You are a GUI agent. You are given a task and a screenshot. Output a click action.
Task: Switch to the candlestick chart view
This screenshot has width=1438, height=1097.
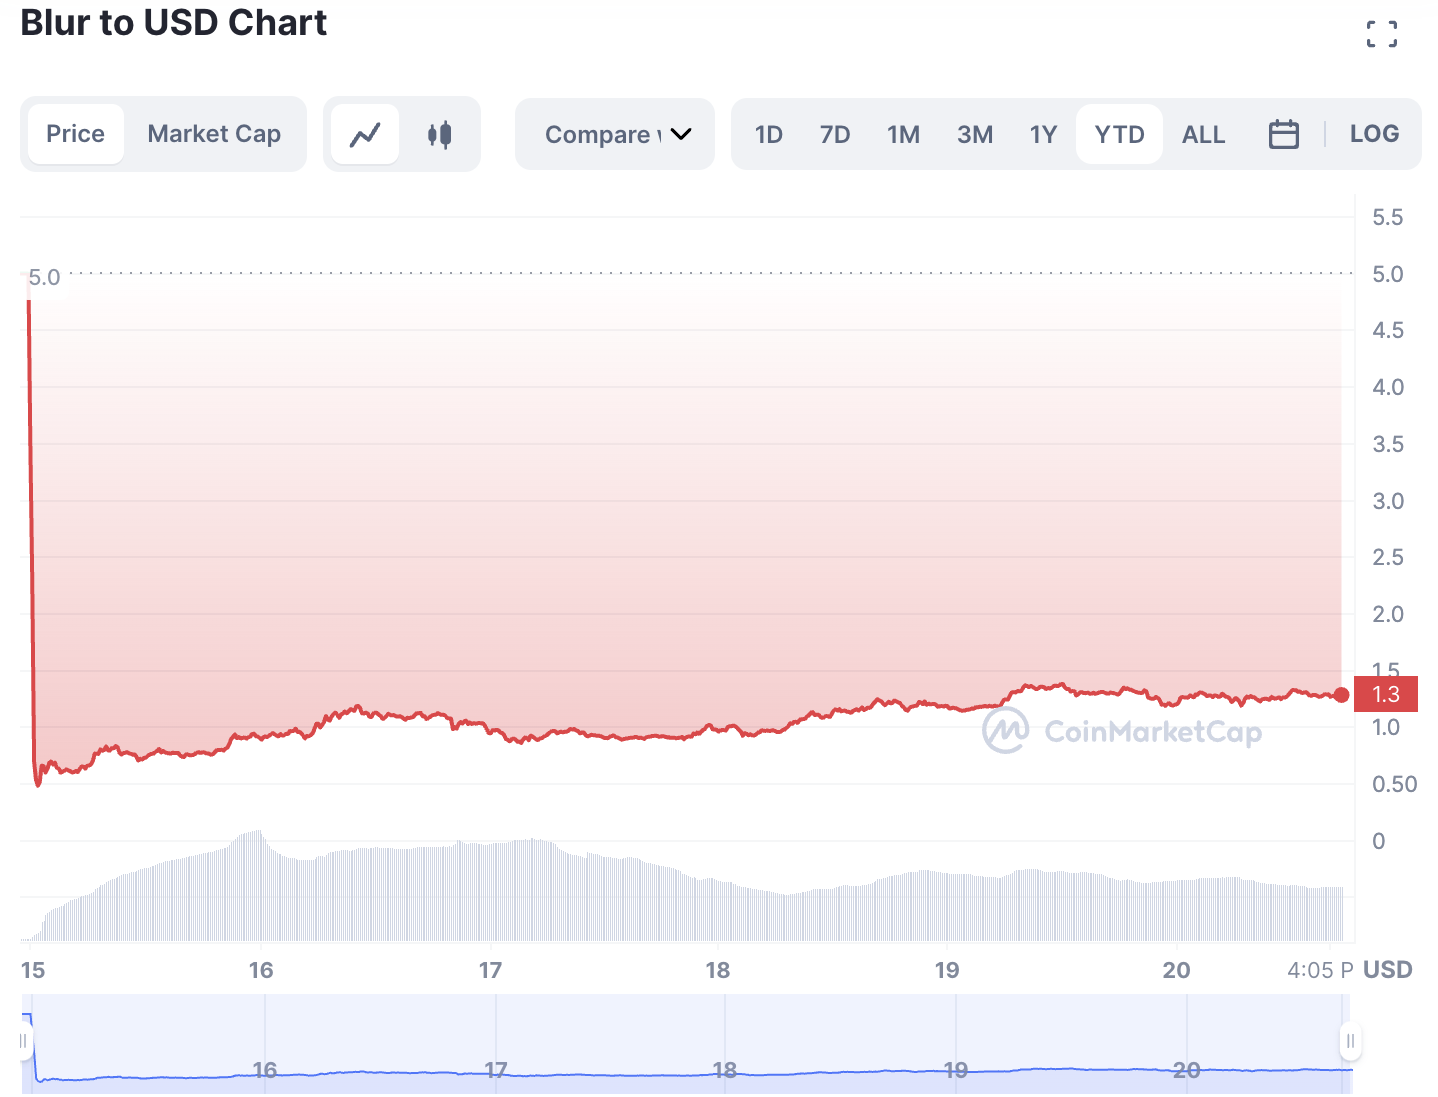[439, 134]
